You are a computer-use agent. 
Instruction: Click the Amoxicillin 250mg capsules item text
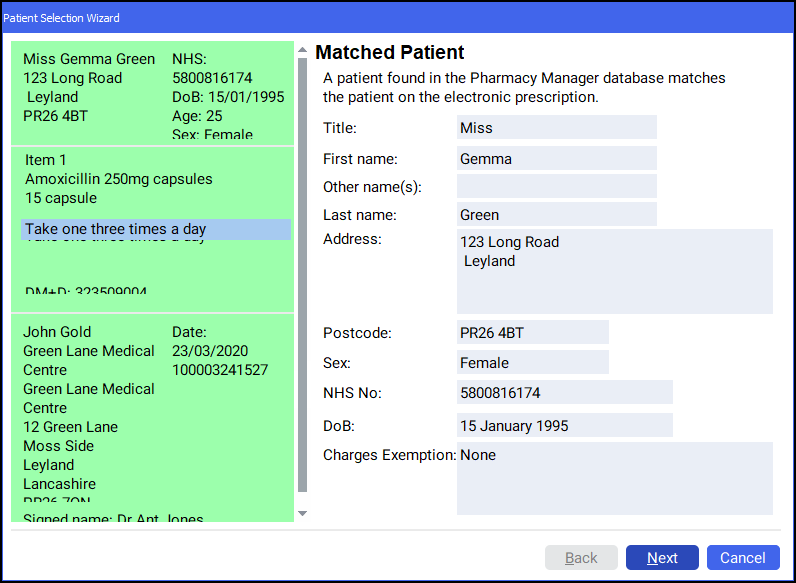click(119, 179)
